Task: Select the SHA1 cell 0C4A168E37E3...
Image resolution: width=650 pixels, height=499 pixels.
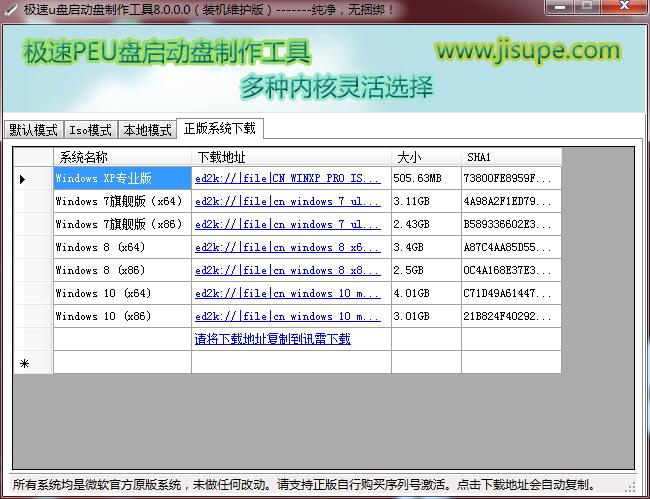Action: click(x=511, y=270)
